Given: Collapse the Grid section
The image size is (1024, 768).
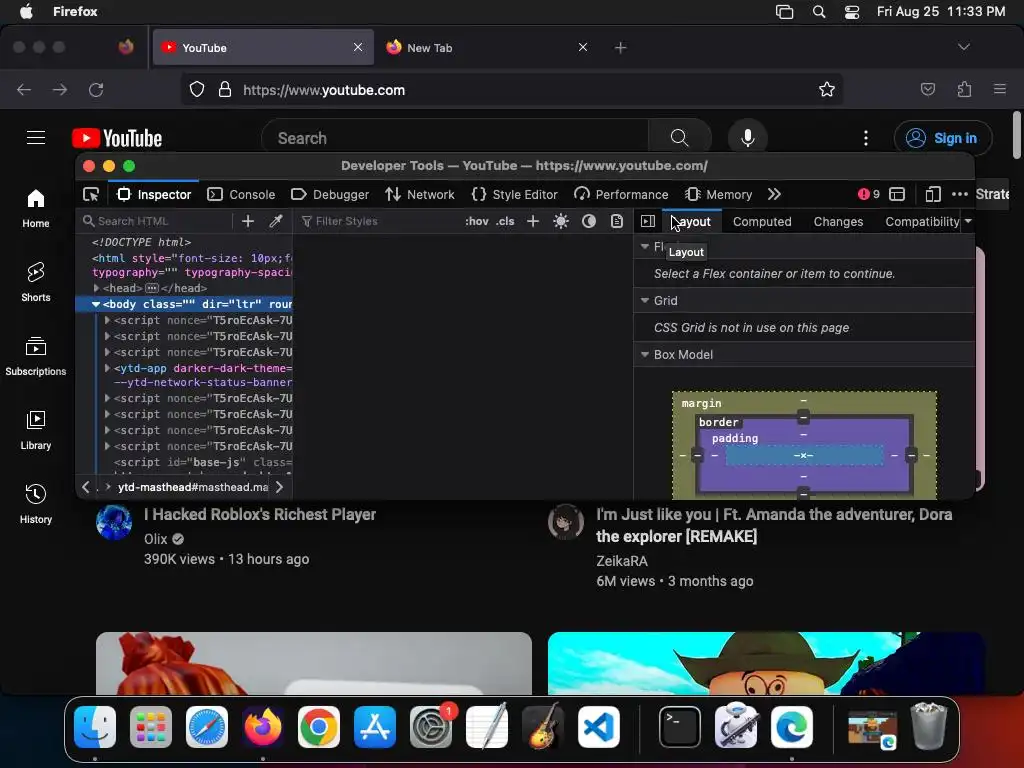Looking at the screenshot, I should pyautogui.click(x=645, y=300).
